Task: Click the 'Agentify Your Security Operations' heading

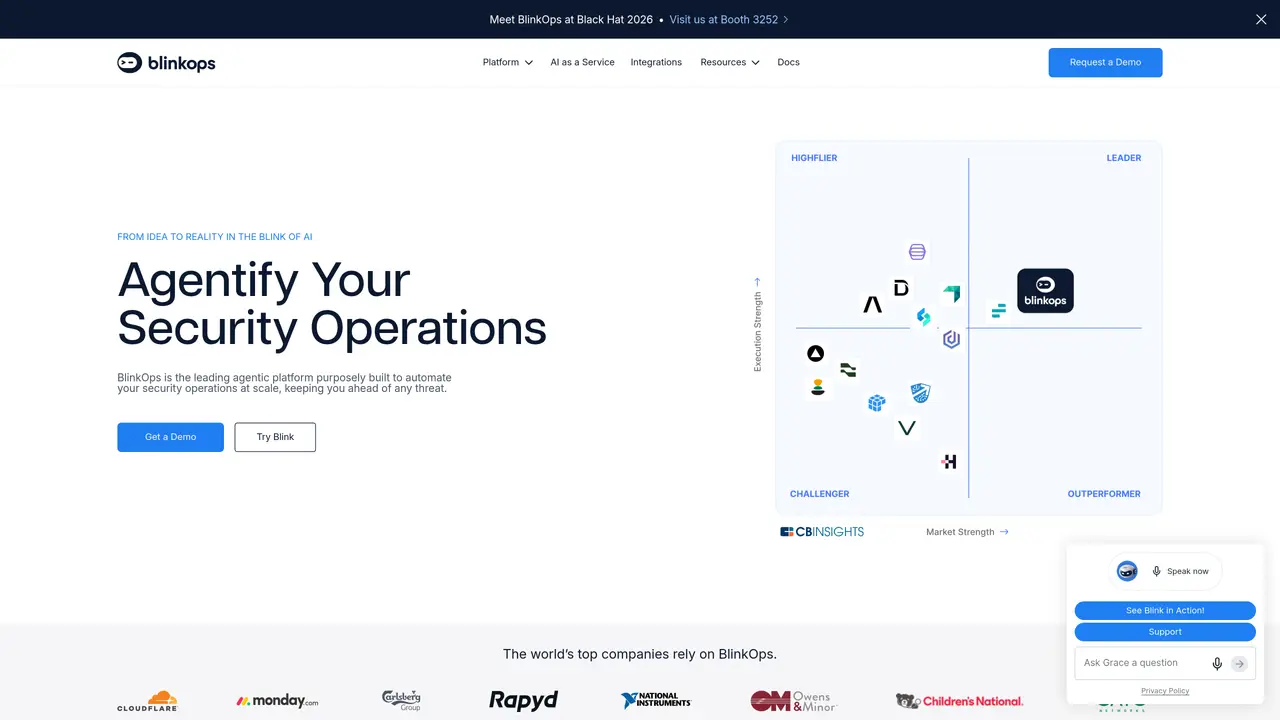Action: [x=332, y=303]
